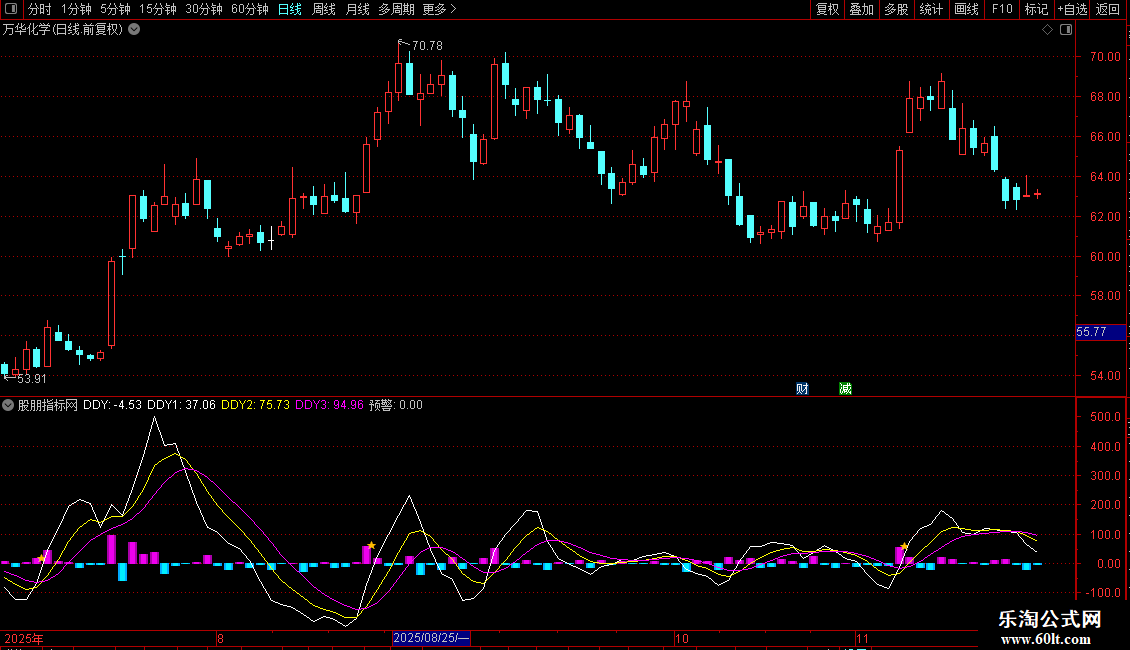The height and width of the screenshot is (650, 1130).
Task: Toggle the right side panel icon
Action: coord(1066,29)
